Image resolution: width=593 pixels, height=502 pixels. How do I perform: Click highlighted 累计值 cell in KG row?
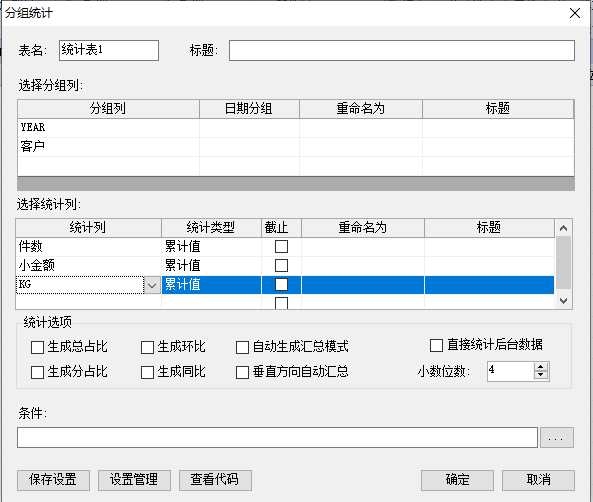(x=211, y=285)
